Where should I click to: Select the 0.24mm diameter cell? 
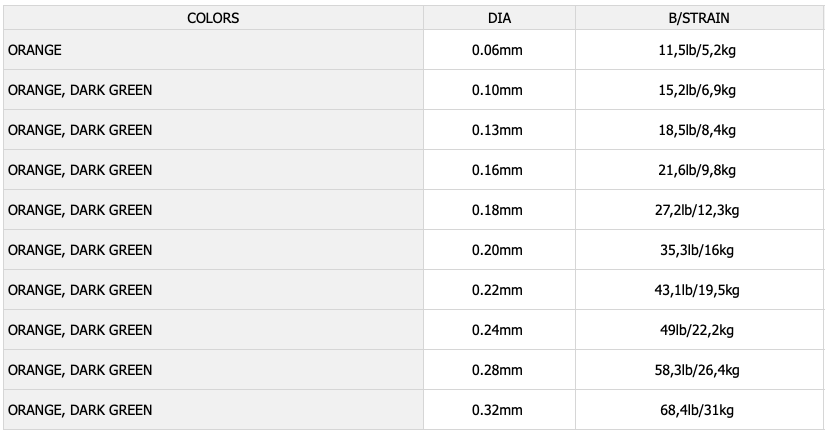[499, 330]
